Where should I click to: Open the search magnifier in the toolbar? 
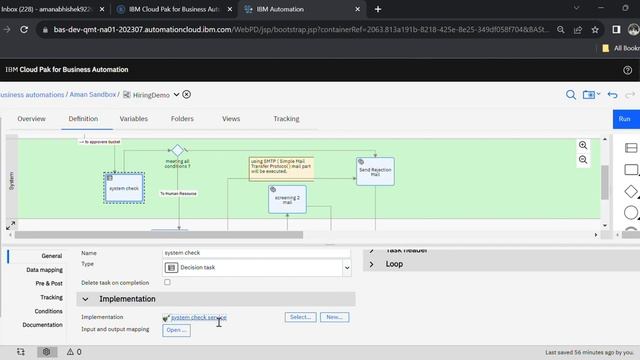[x=571, y=95]
